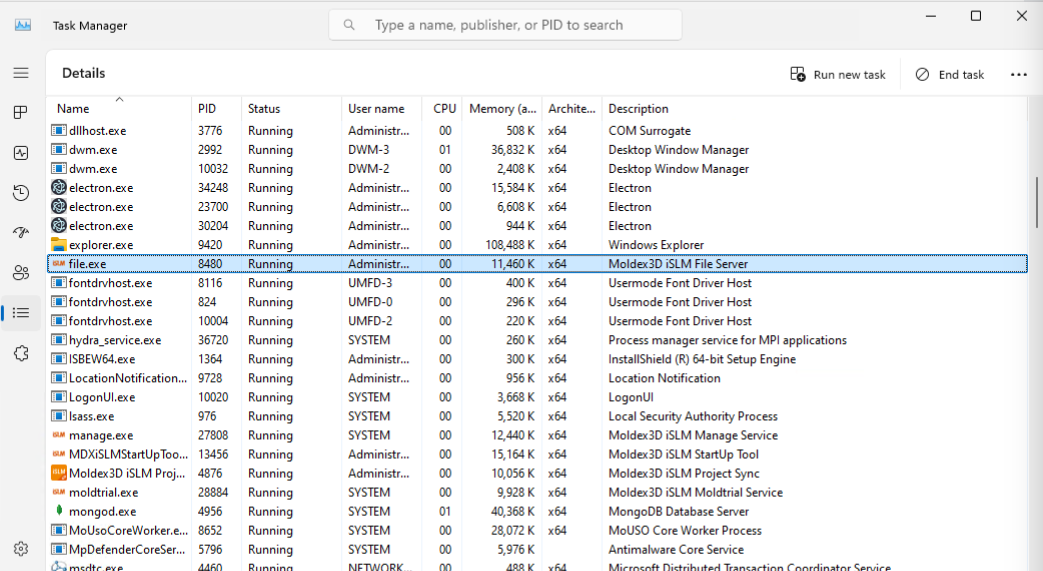Click memory value 40,368 K of mongod.exe

click(513, 511)
